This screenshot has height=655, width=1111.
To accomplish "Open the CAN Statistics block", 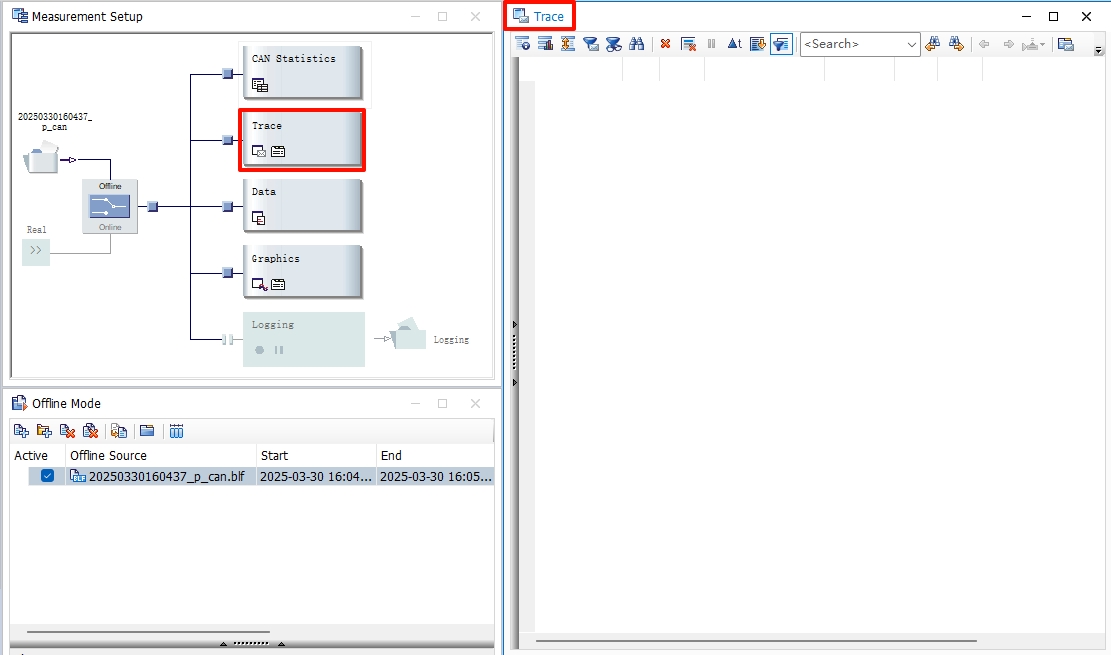I will click(x=301, y=70).
